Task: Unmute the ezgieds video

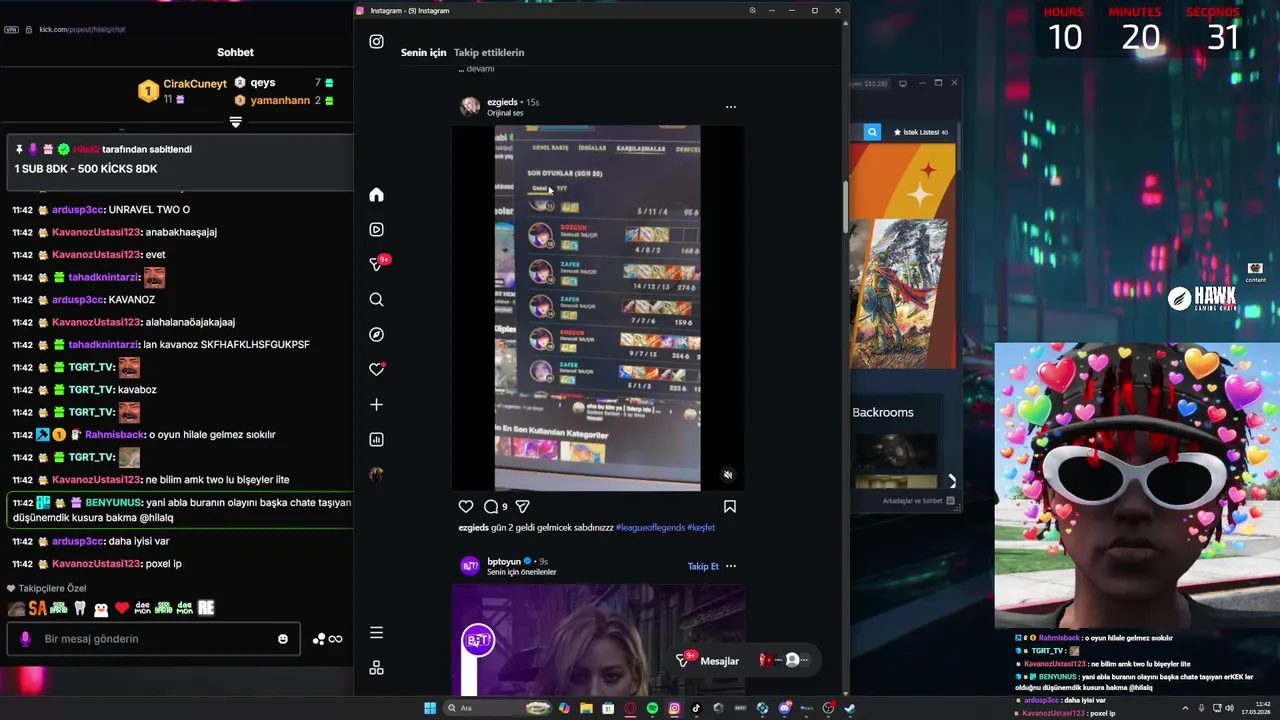Action: [x=728, y=475]
